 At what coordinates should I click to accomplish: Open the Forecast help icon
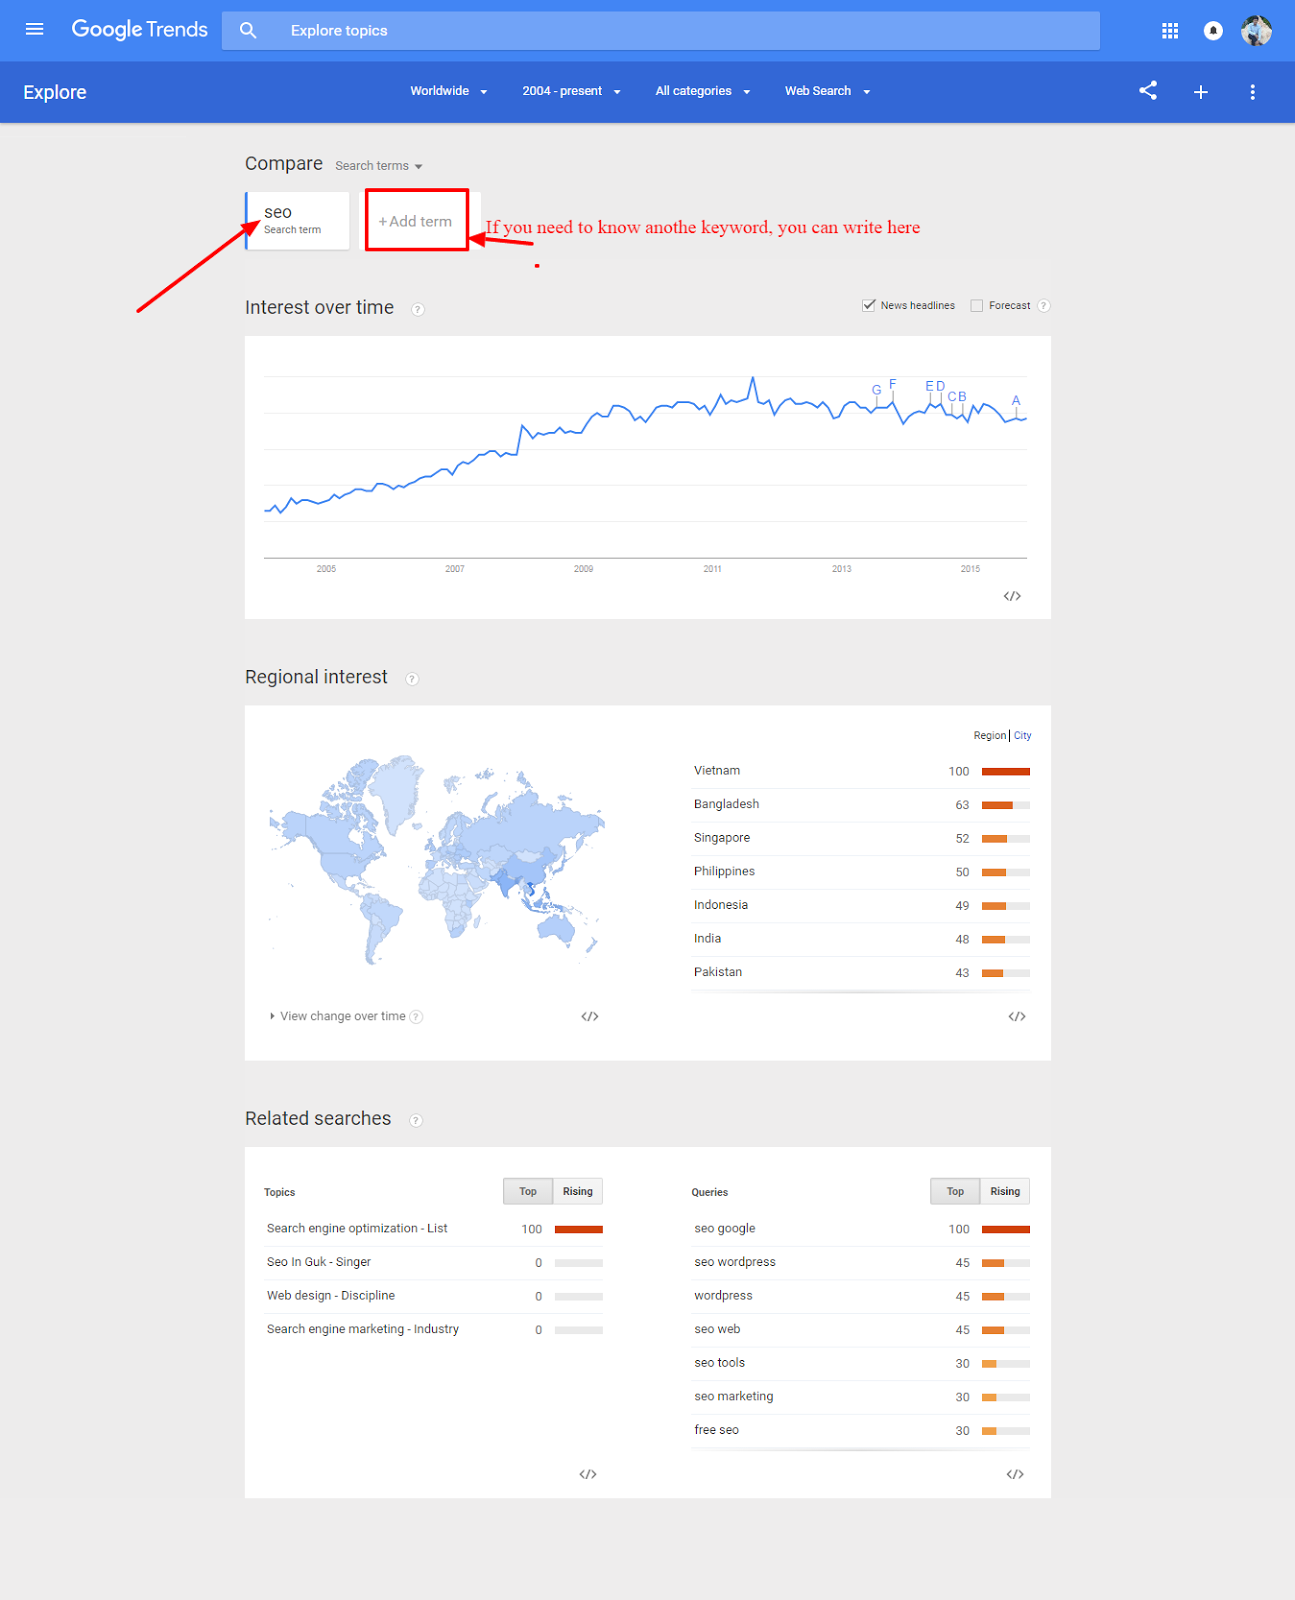(1044, 306)
